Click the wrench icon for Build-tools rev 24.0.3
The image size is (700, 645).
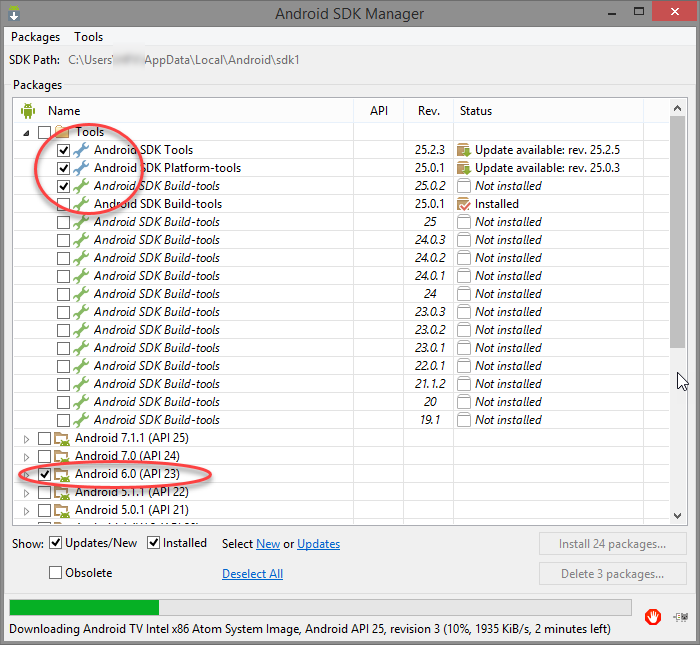[81, 240]
